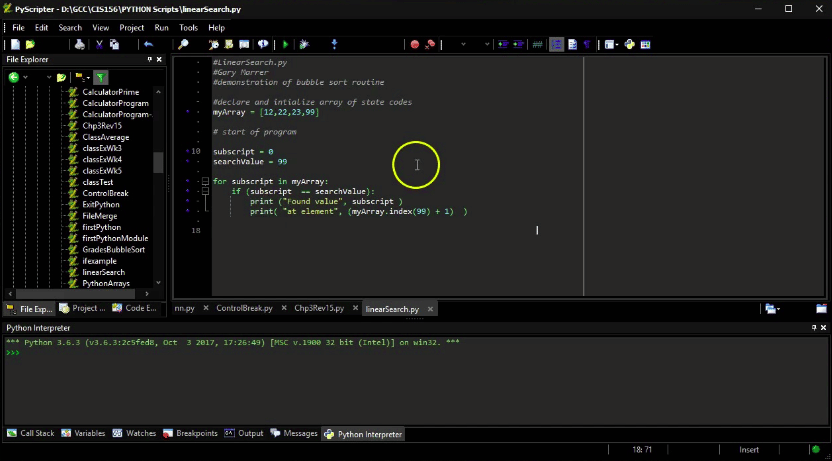Select CalculatorPrime in file tree

pos(110,92)
